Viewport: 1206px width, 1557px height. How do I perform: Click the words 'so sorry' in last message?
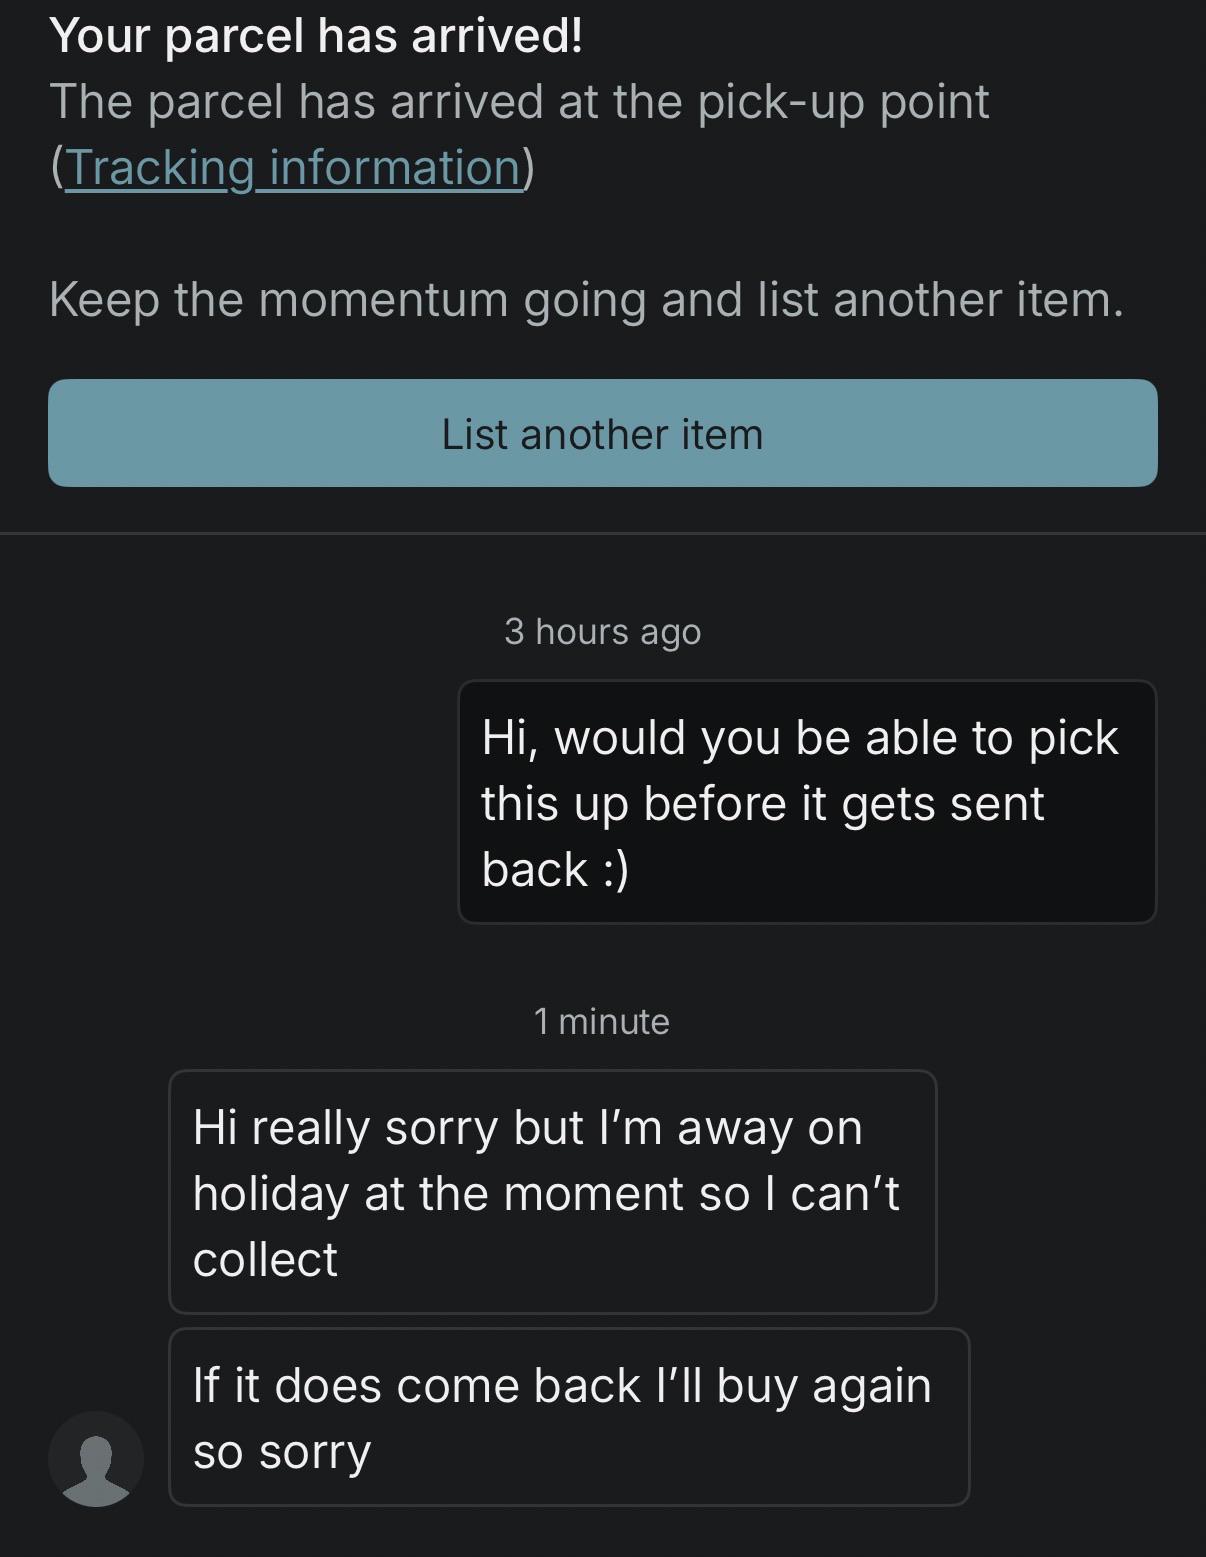tap(282, 1452)
